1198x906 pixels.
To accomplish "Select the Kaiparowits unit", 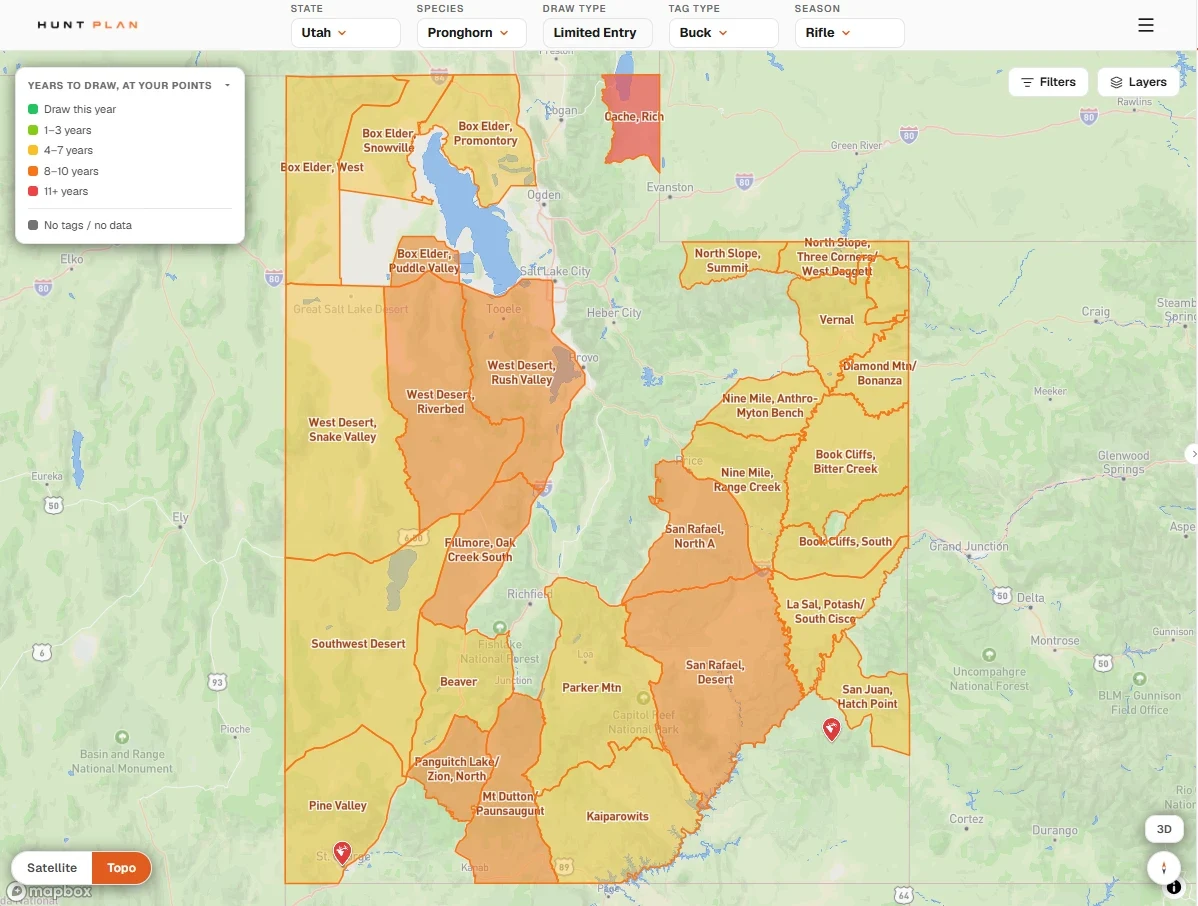I will click(617, 817).
